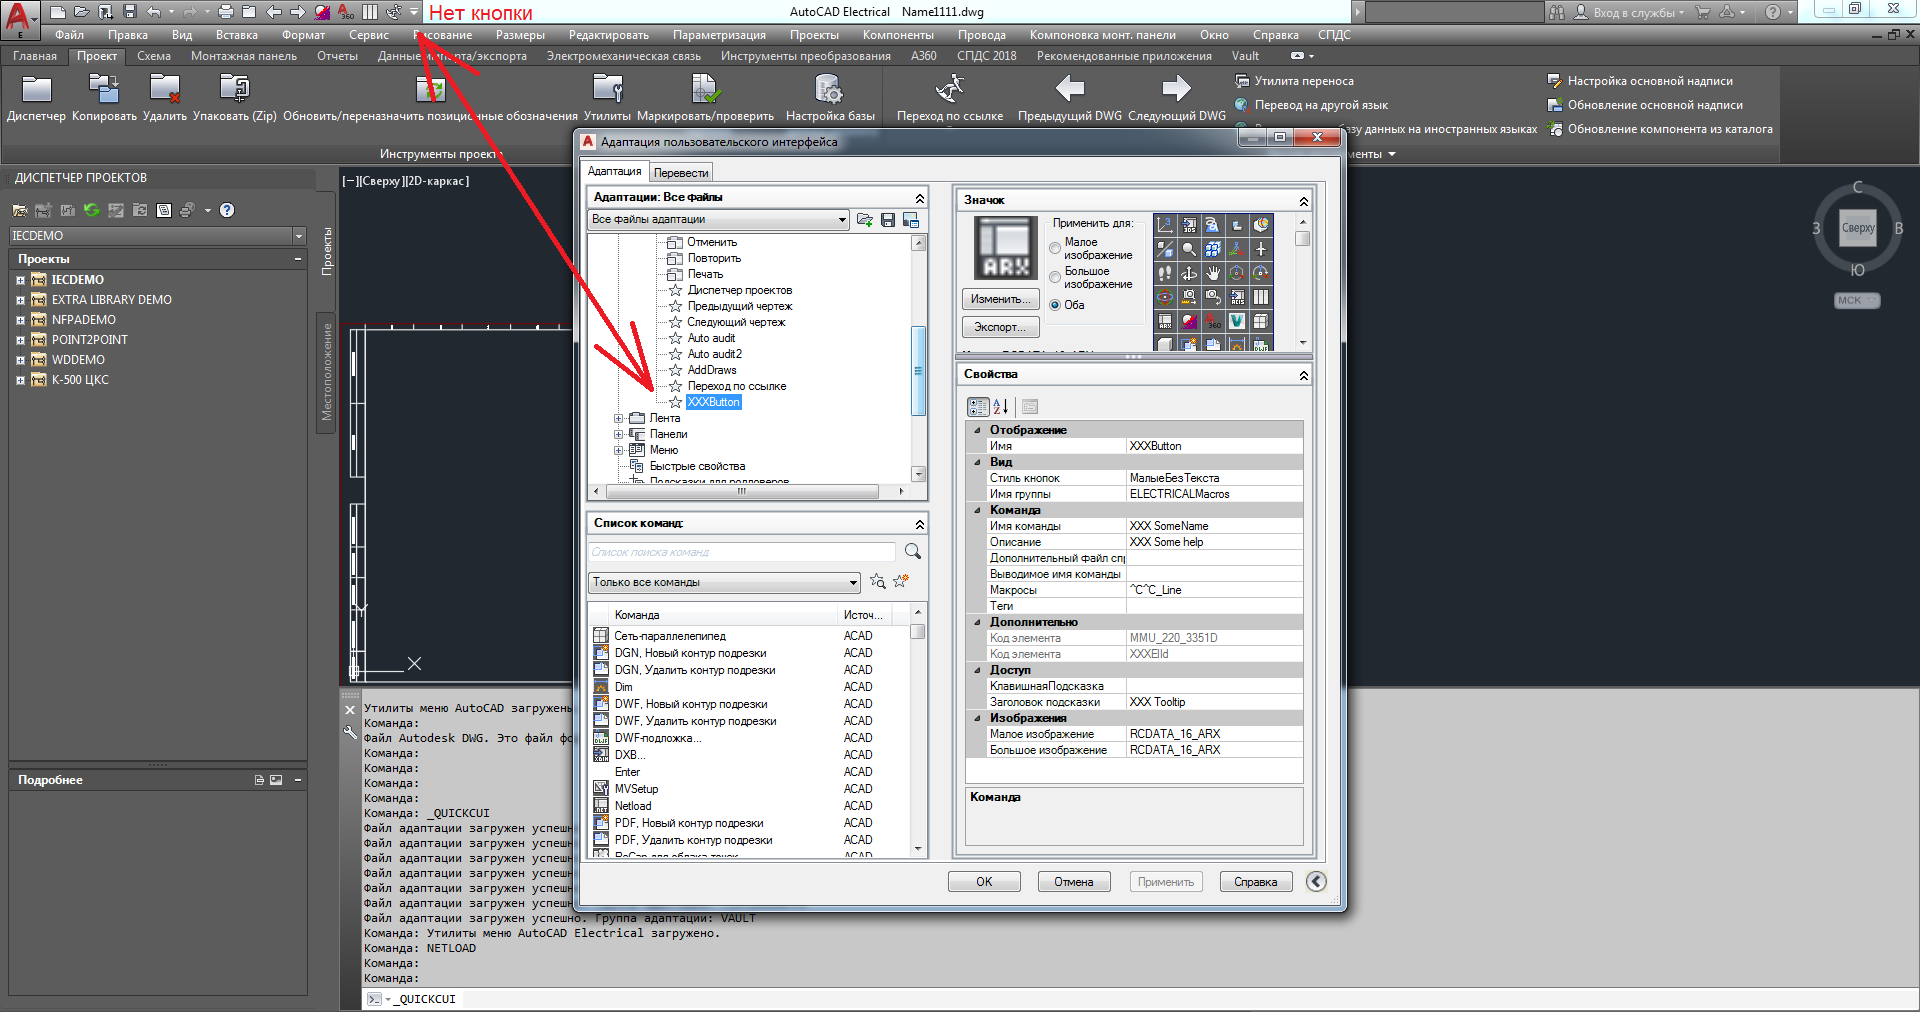Click Настройка базы ribbon icon
1920x1012 pixels.
click(x=830, y=90)
